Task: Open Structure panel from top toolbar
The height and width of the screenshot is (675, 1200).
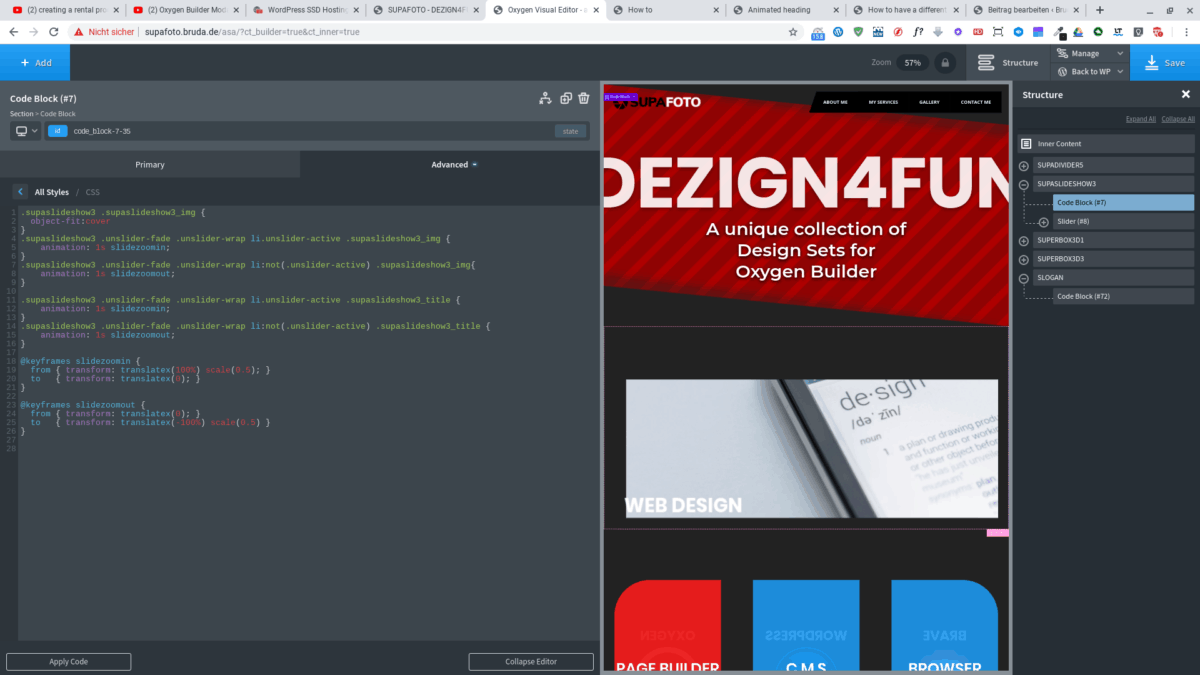Action: click(1008, 62)
